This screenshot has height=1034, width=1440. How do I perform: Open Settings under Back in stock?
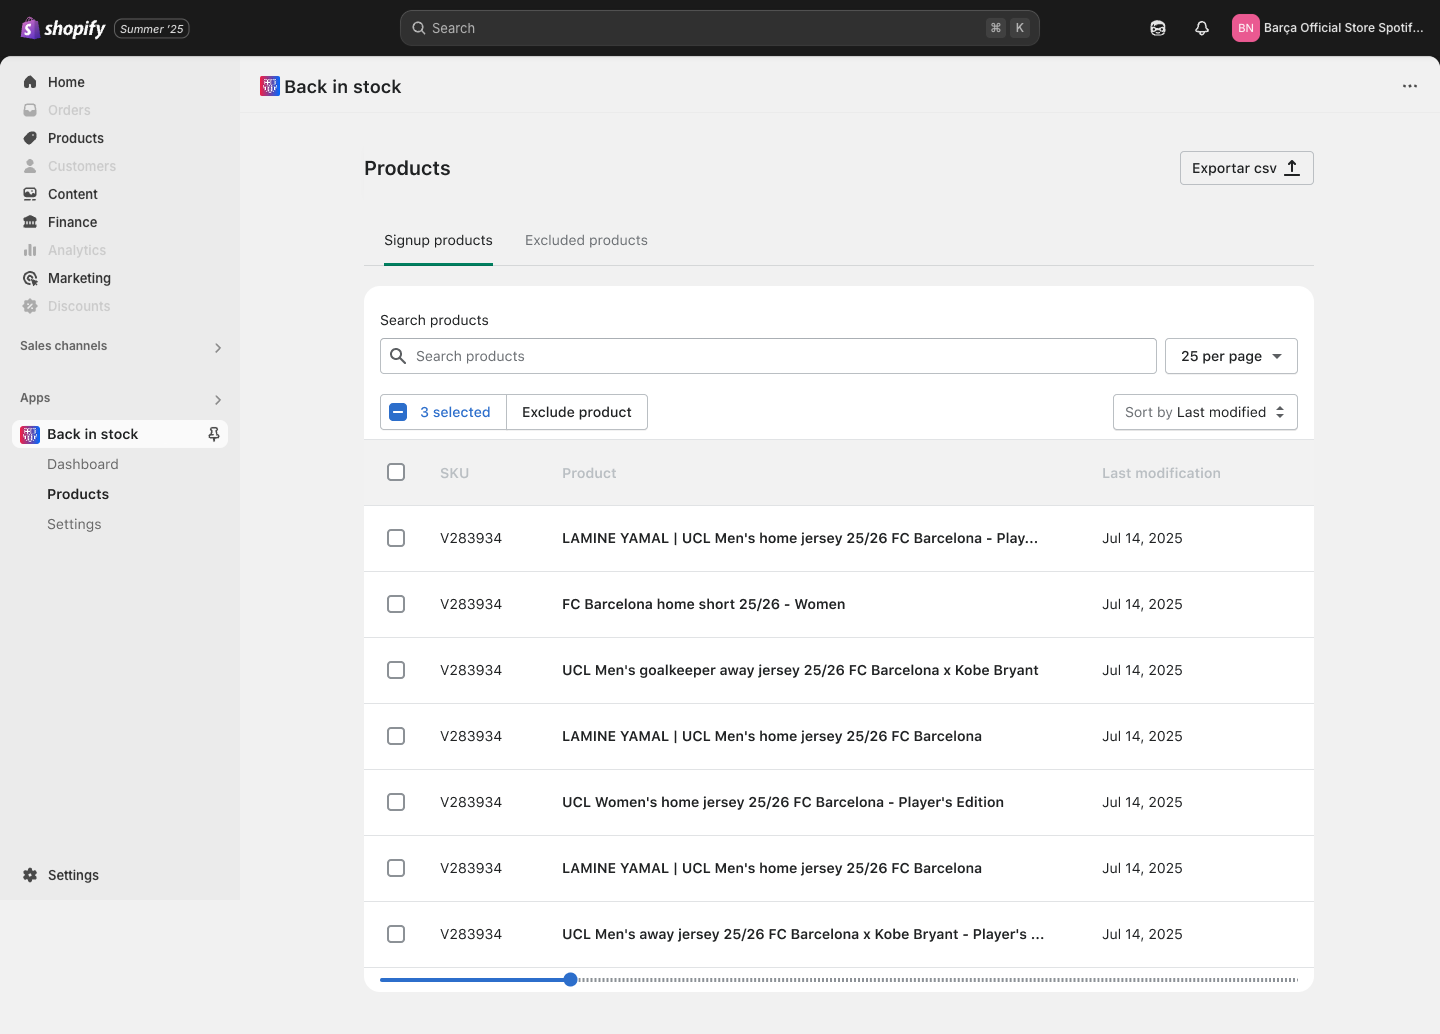[x=74, y=524]
